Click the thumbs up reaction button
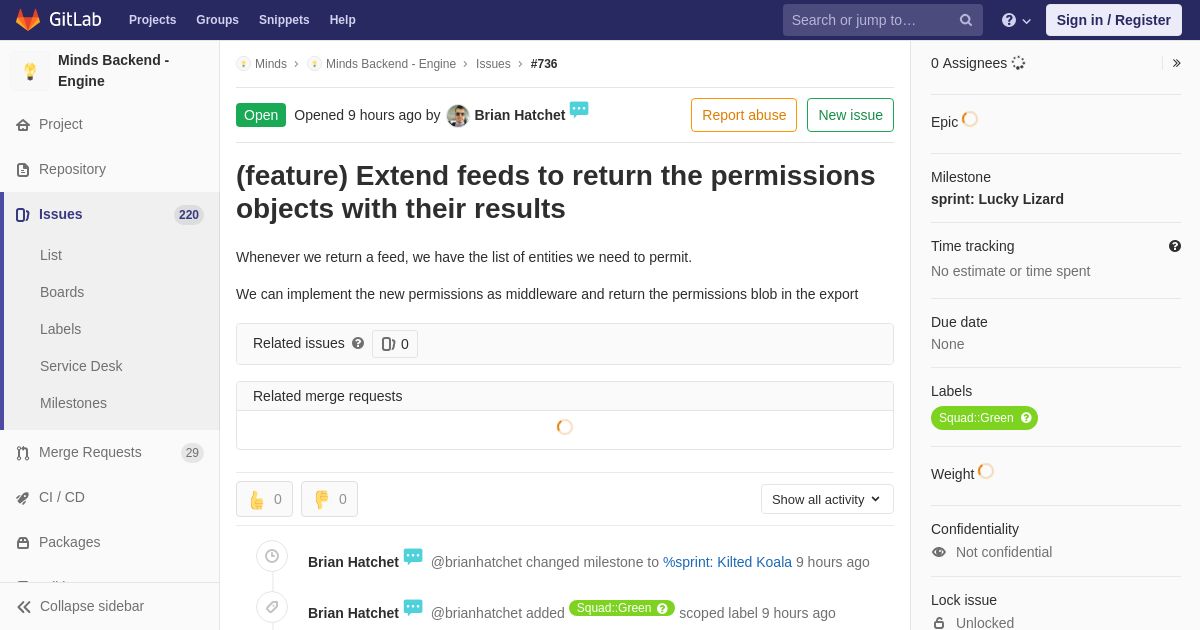The image size is (1200, 630). 264,499
